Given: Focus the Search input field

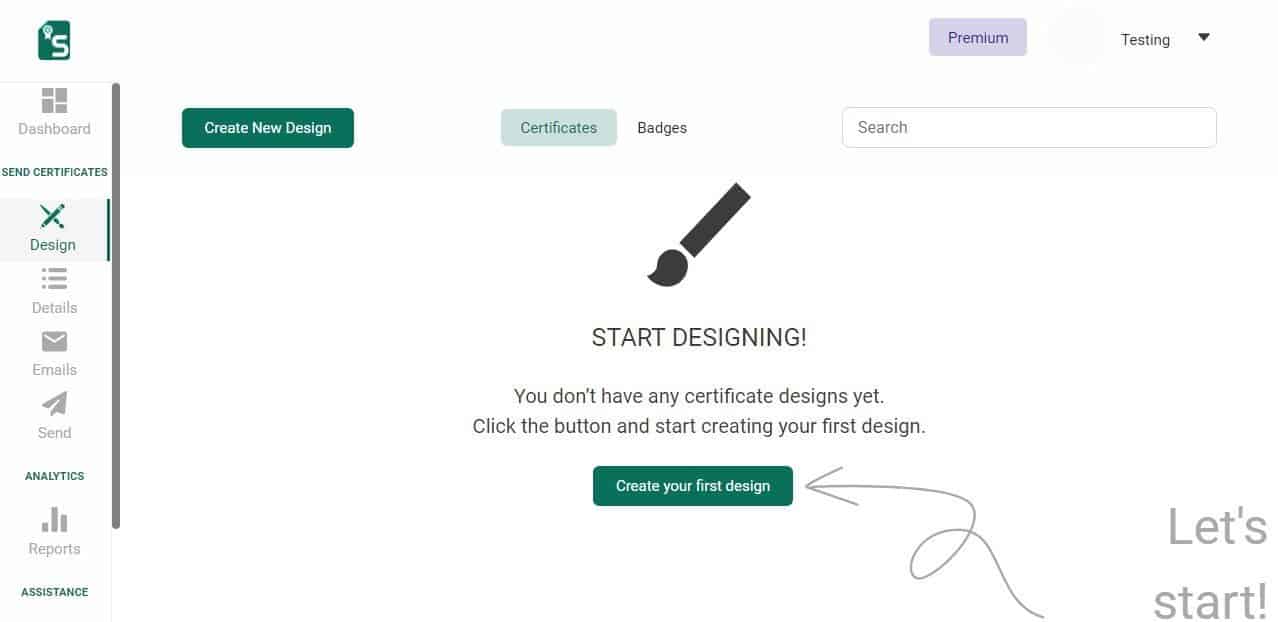Looking at the screenshot, I should tap(1029, 127).
